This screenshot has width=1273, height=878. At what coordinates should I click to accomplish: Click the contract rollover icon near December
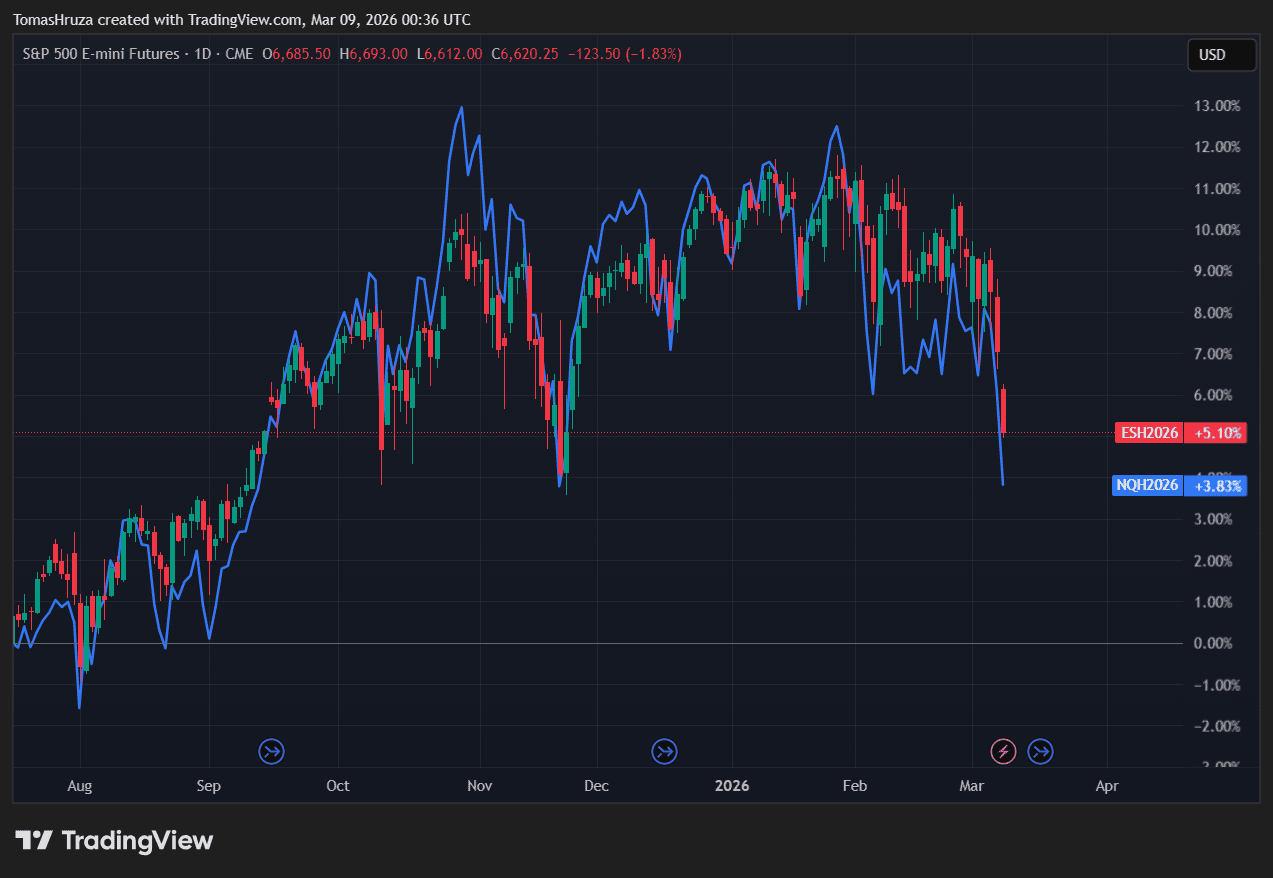click(x=664, y=751)
